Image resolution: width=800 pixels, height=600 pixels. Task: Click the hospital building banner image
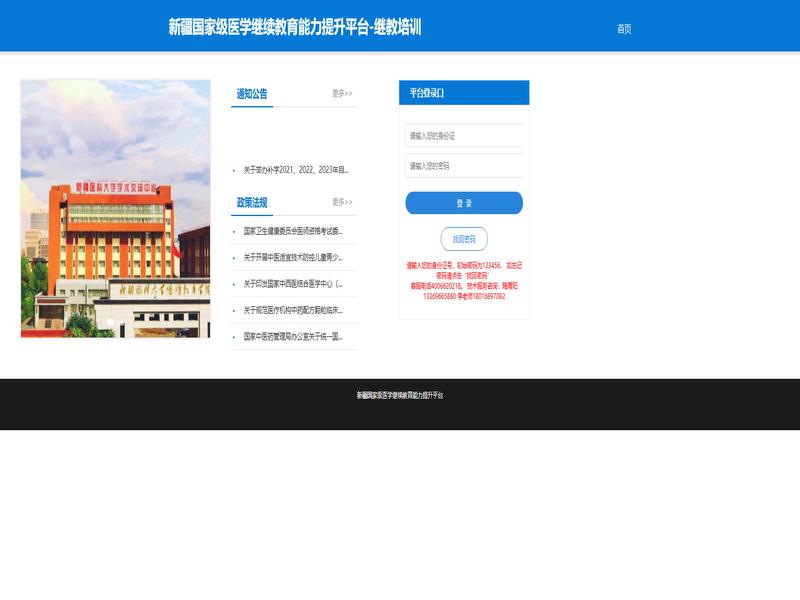point(115,209)
